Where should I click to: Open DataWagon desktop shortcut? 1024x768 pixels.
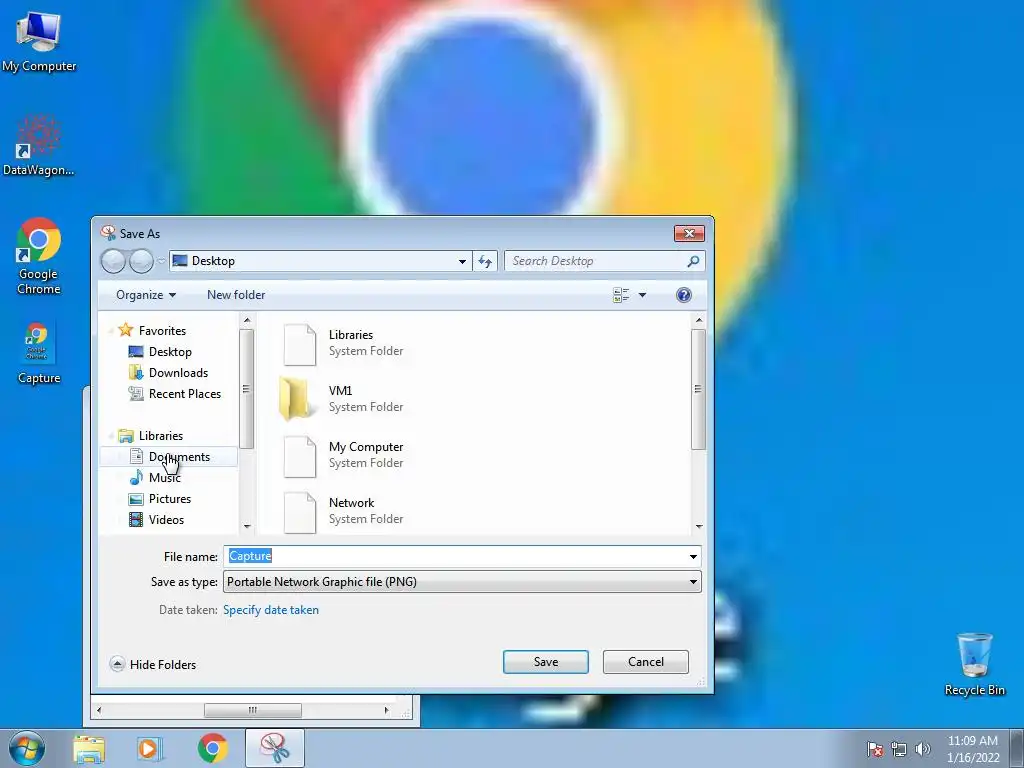(39, 145)
